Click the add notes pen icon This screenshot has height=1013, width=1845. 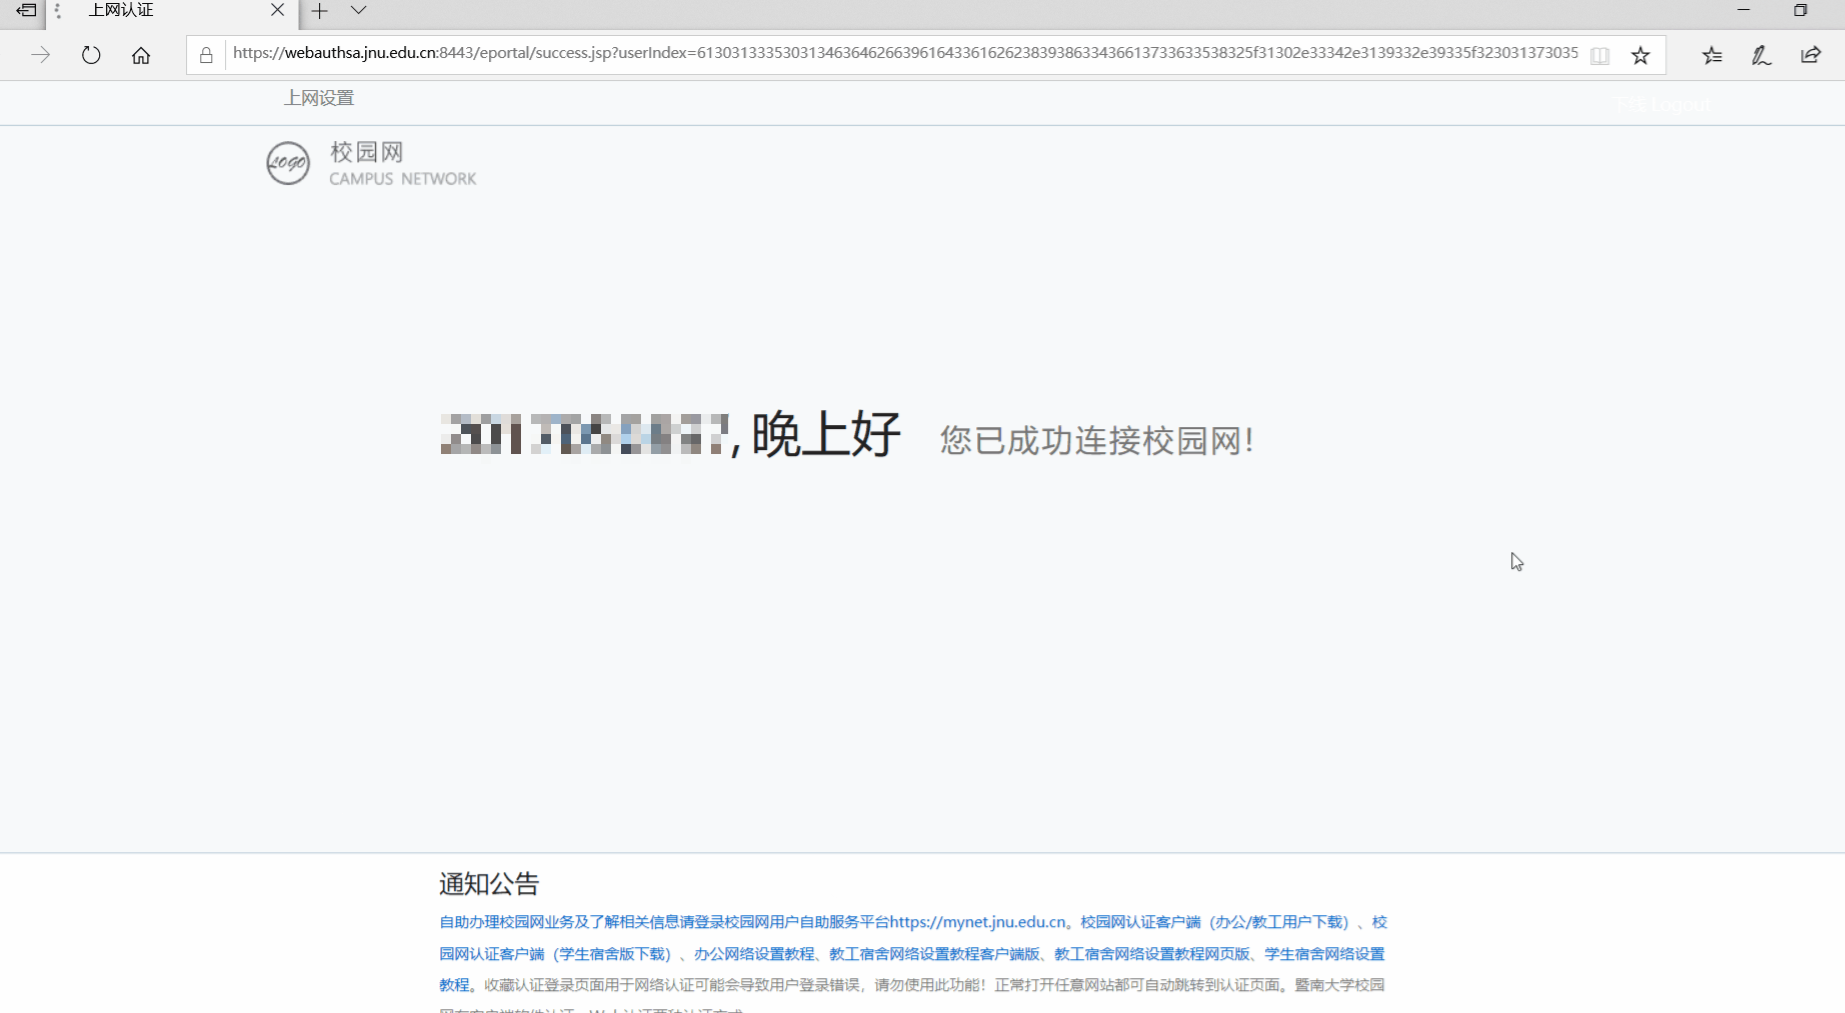(1761, 55)
